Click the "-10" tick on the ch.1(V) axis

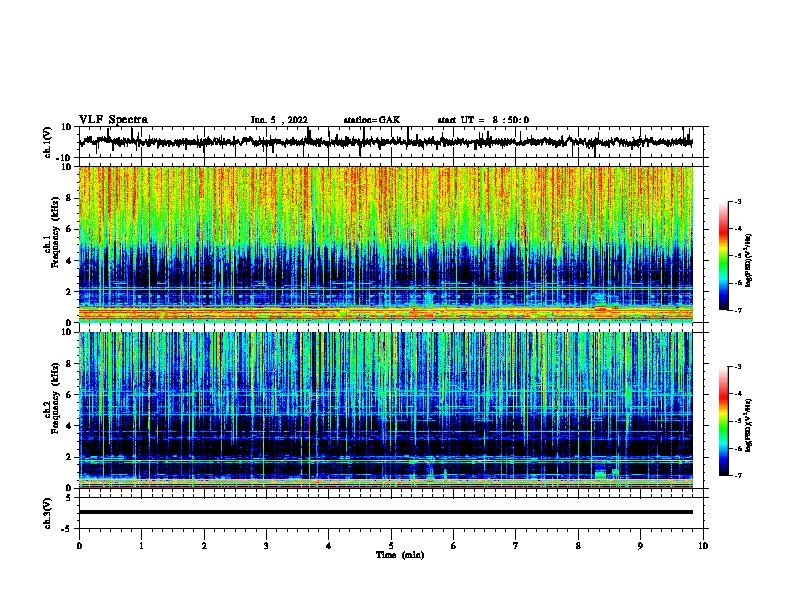65,158
